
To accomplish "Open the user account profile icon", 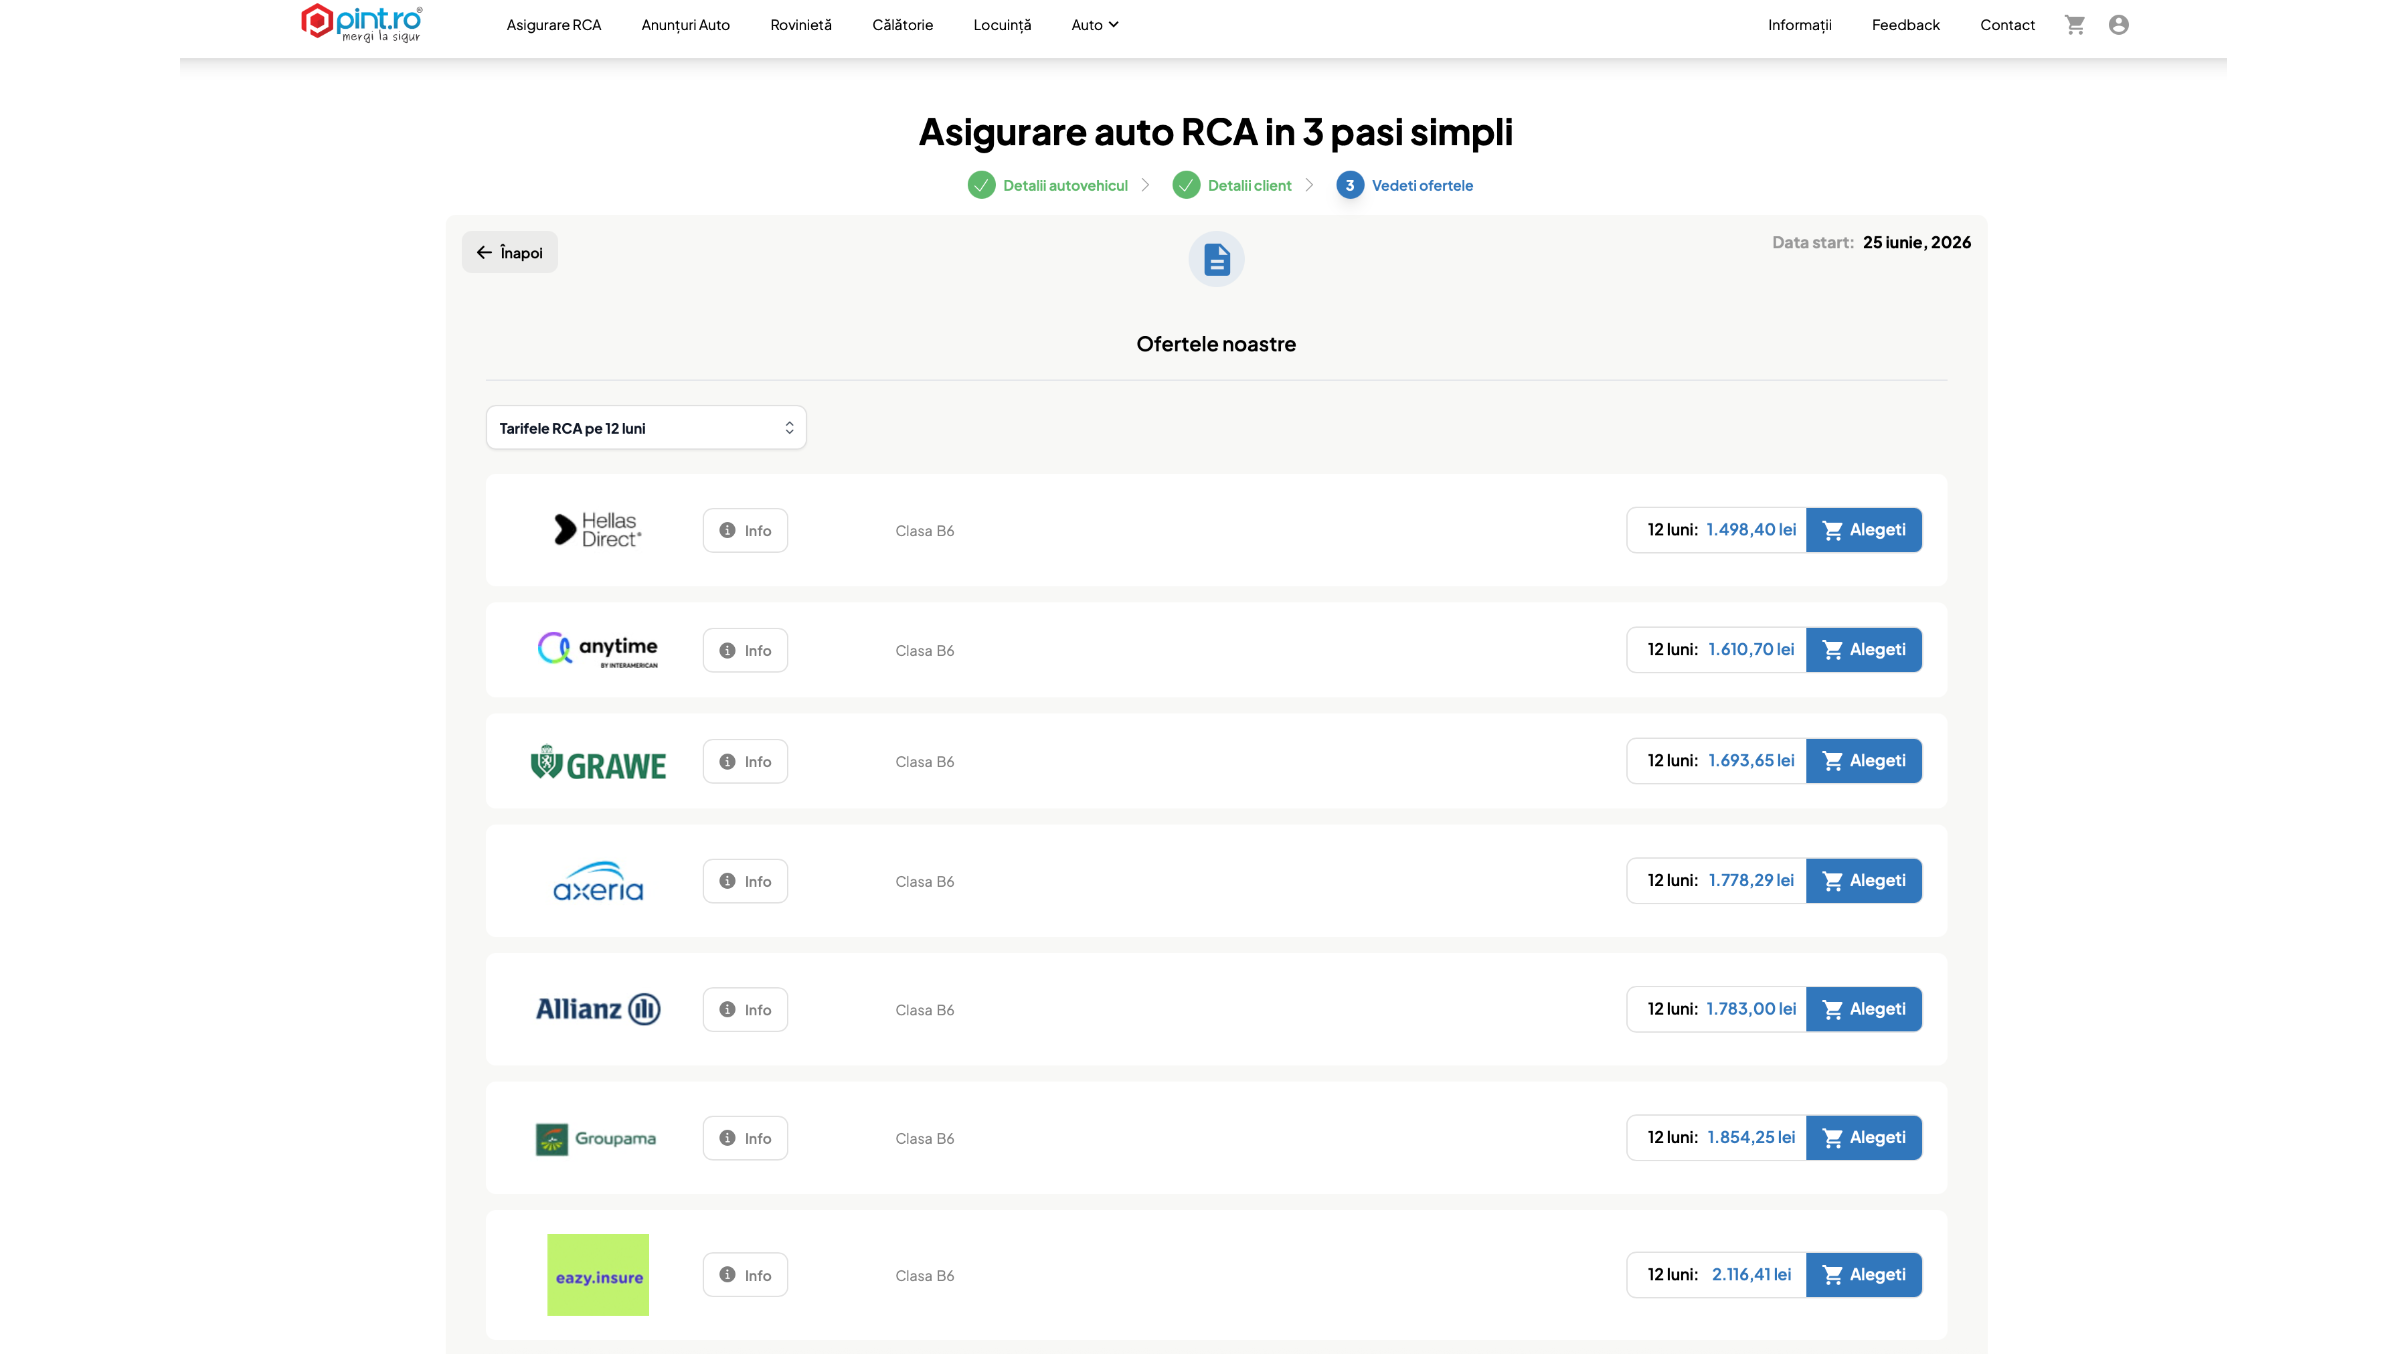I will (x=2118, y=25).
